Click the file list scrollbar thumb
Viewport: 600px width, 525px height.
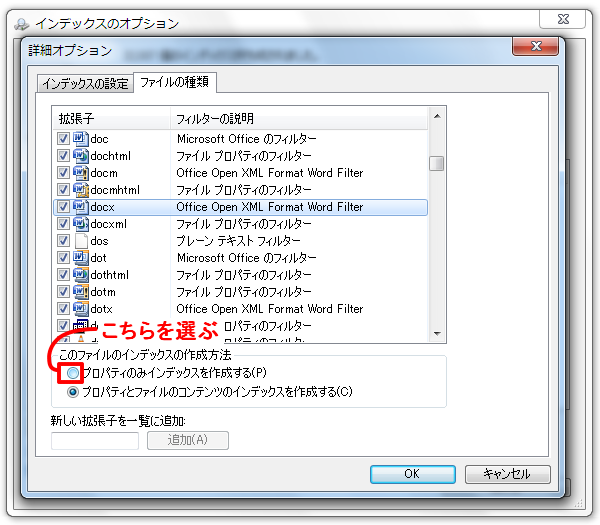coord(437,163)
